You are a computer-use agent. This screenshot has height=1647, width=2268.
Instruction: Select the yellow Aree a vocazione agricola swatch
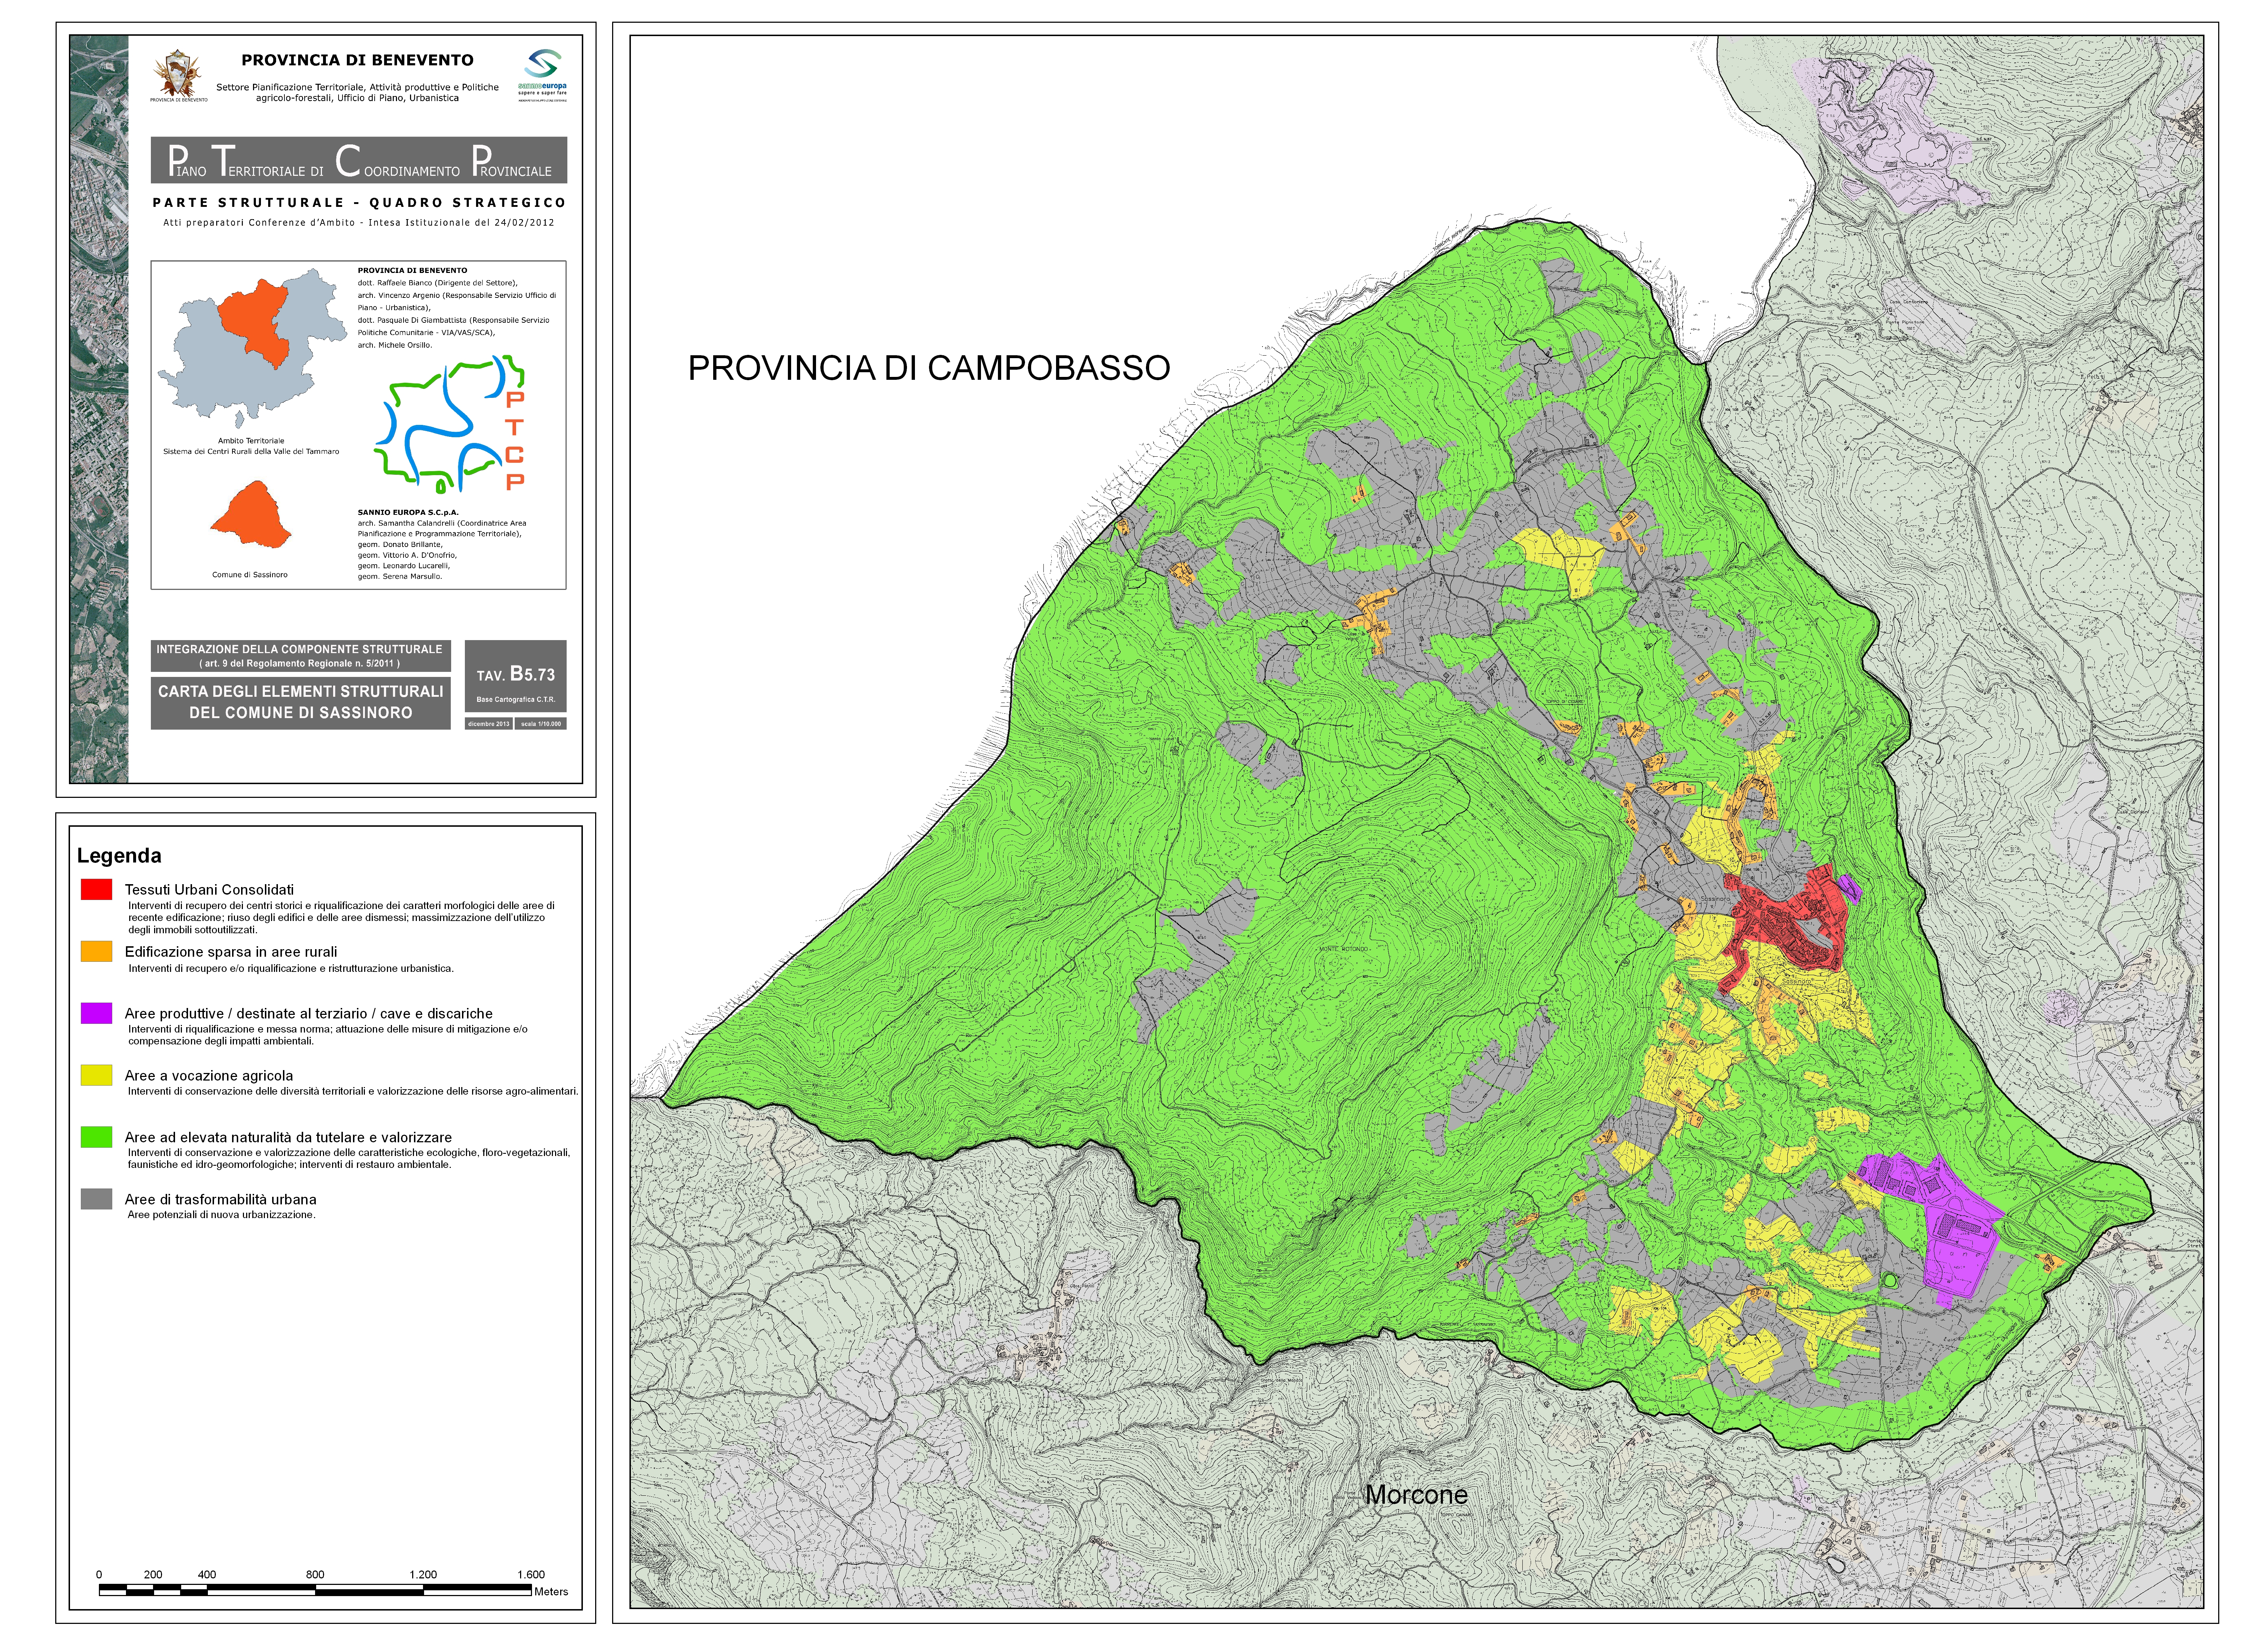[96, 1075]
